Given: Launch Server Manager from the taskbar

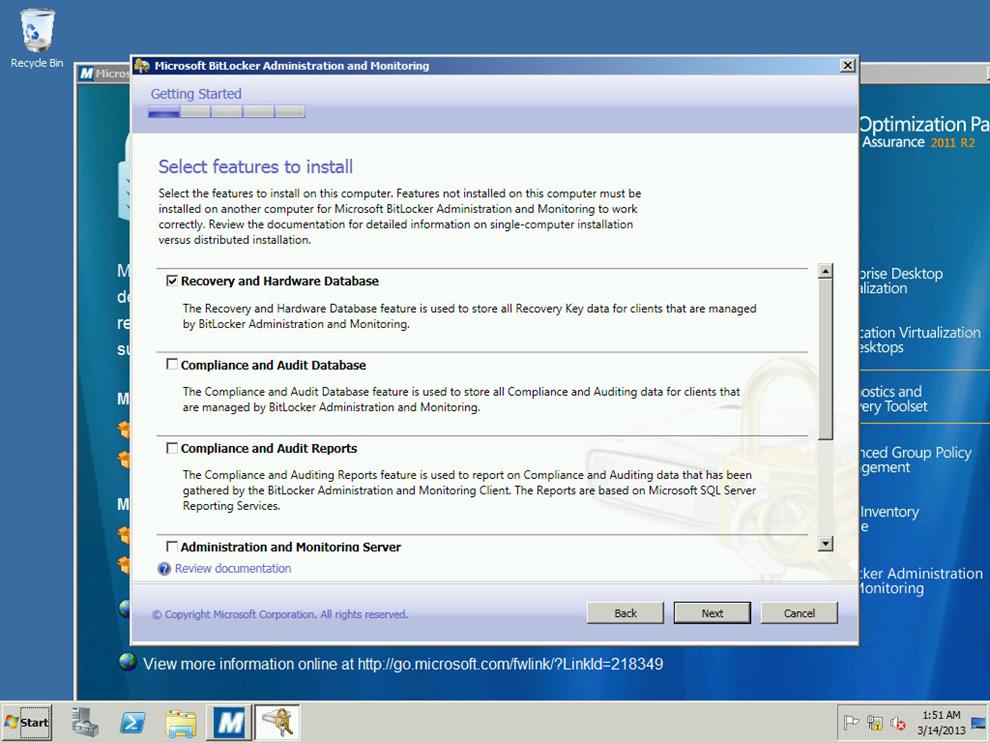Looking at the screenshot, I should 85,722.
